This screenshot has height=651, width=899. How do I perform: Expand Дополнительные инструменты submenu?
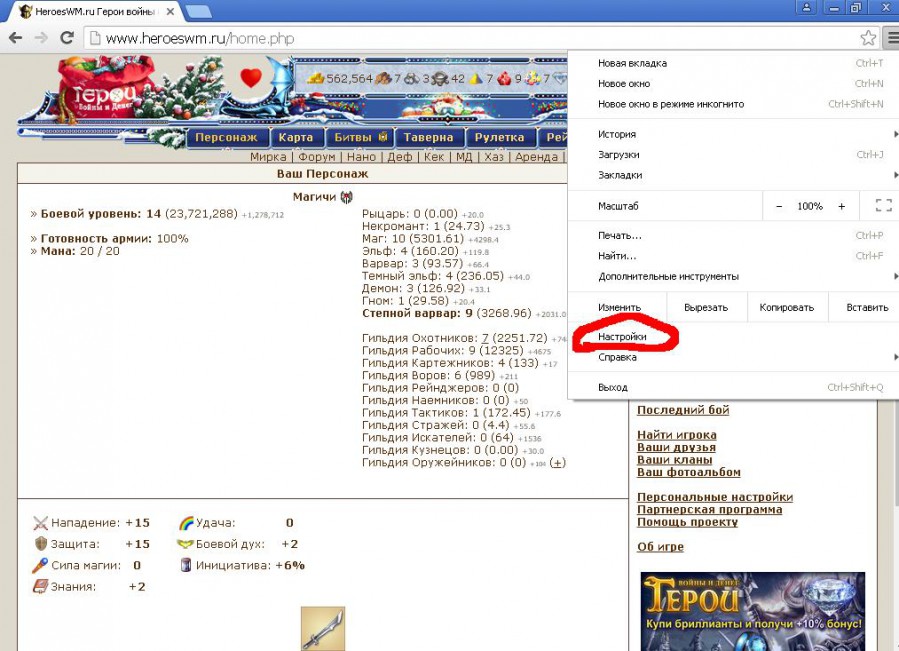click(x=733, y=276)
